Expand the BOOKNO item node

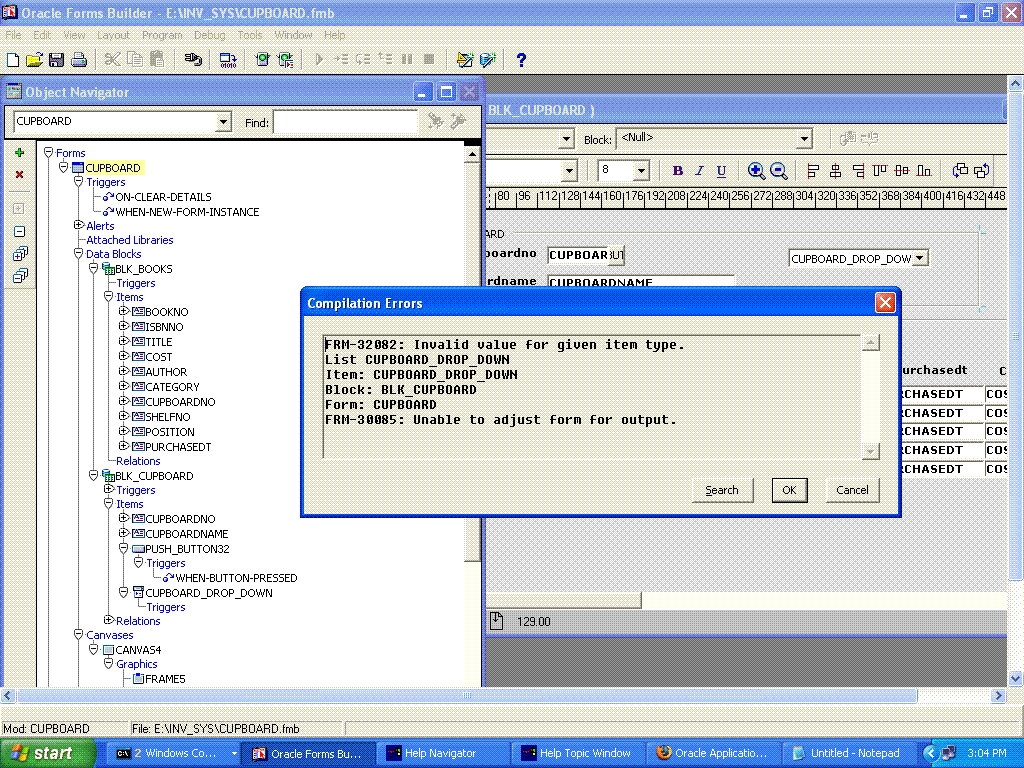(x=123, y=312)
